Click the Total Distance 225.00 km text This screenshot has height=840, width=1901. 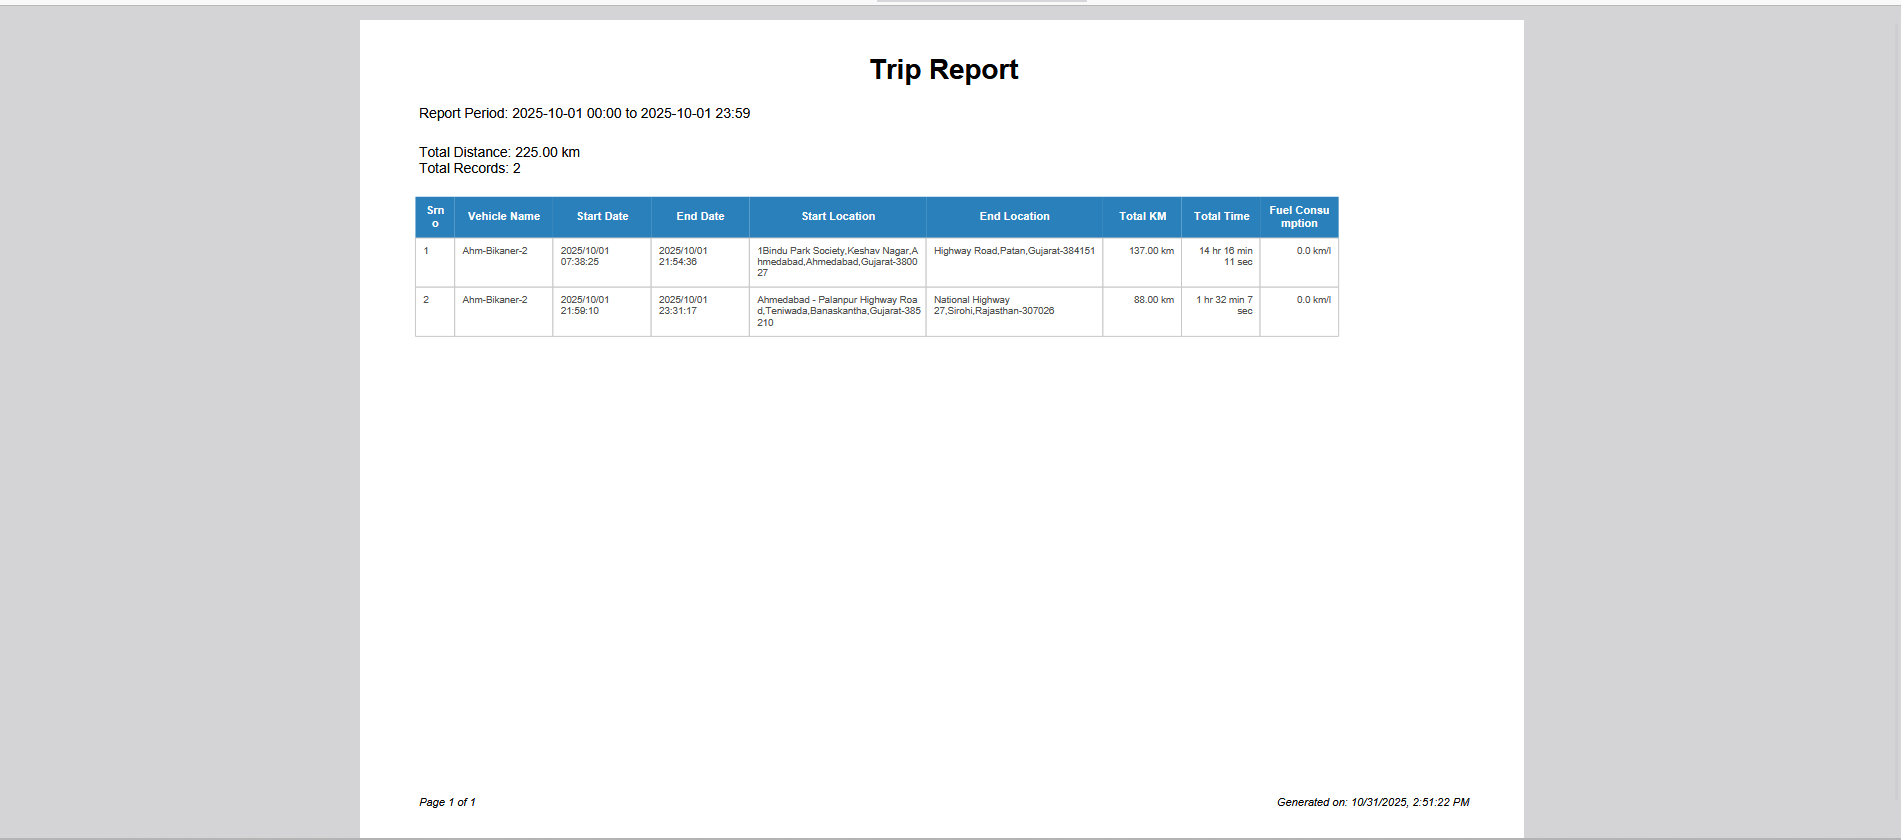[x=499, y=153]
